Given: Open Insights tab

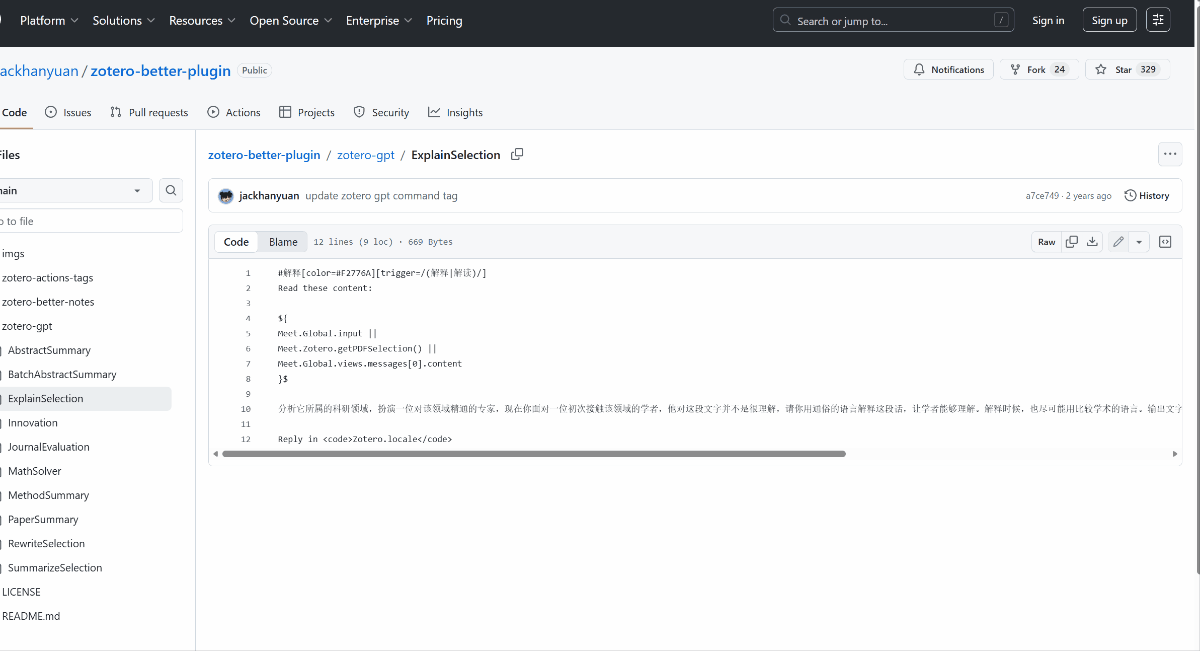Looking at the screenshot, I should [456, 113].
